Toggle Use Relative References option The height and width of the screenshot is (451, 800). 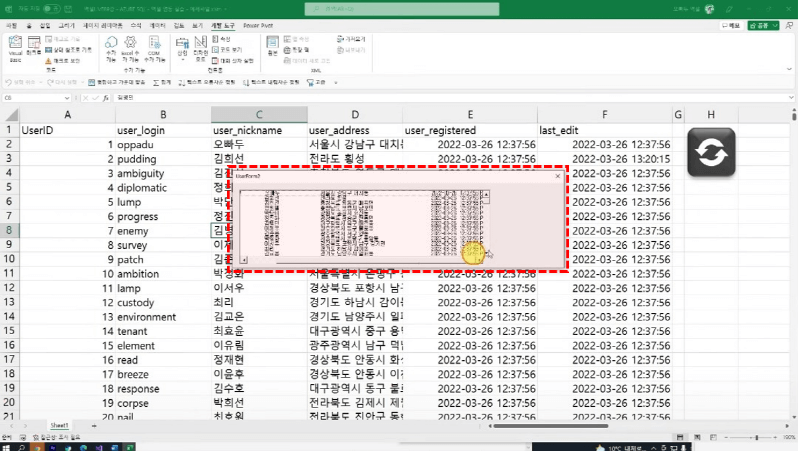pos(68,49)
